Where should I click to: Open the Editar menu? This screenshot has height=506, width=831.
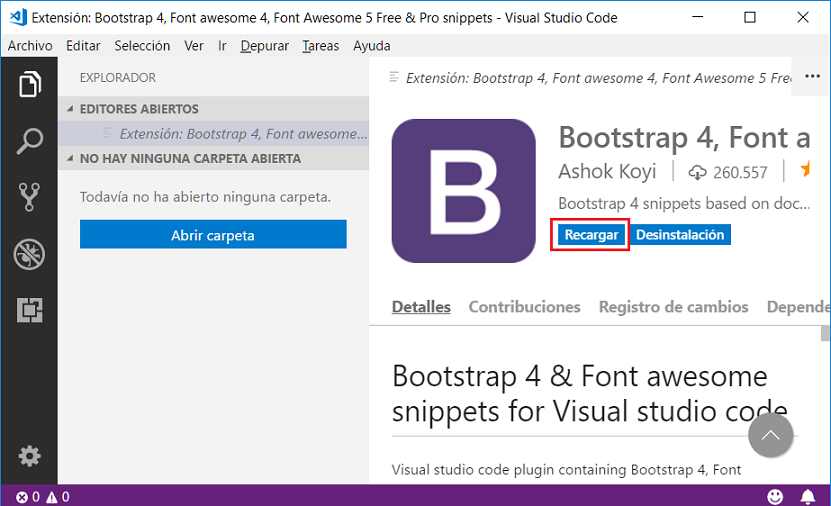pos(83,46)
